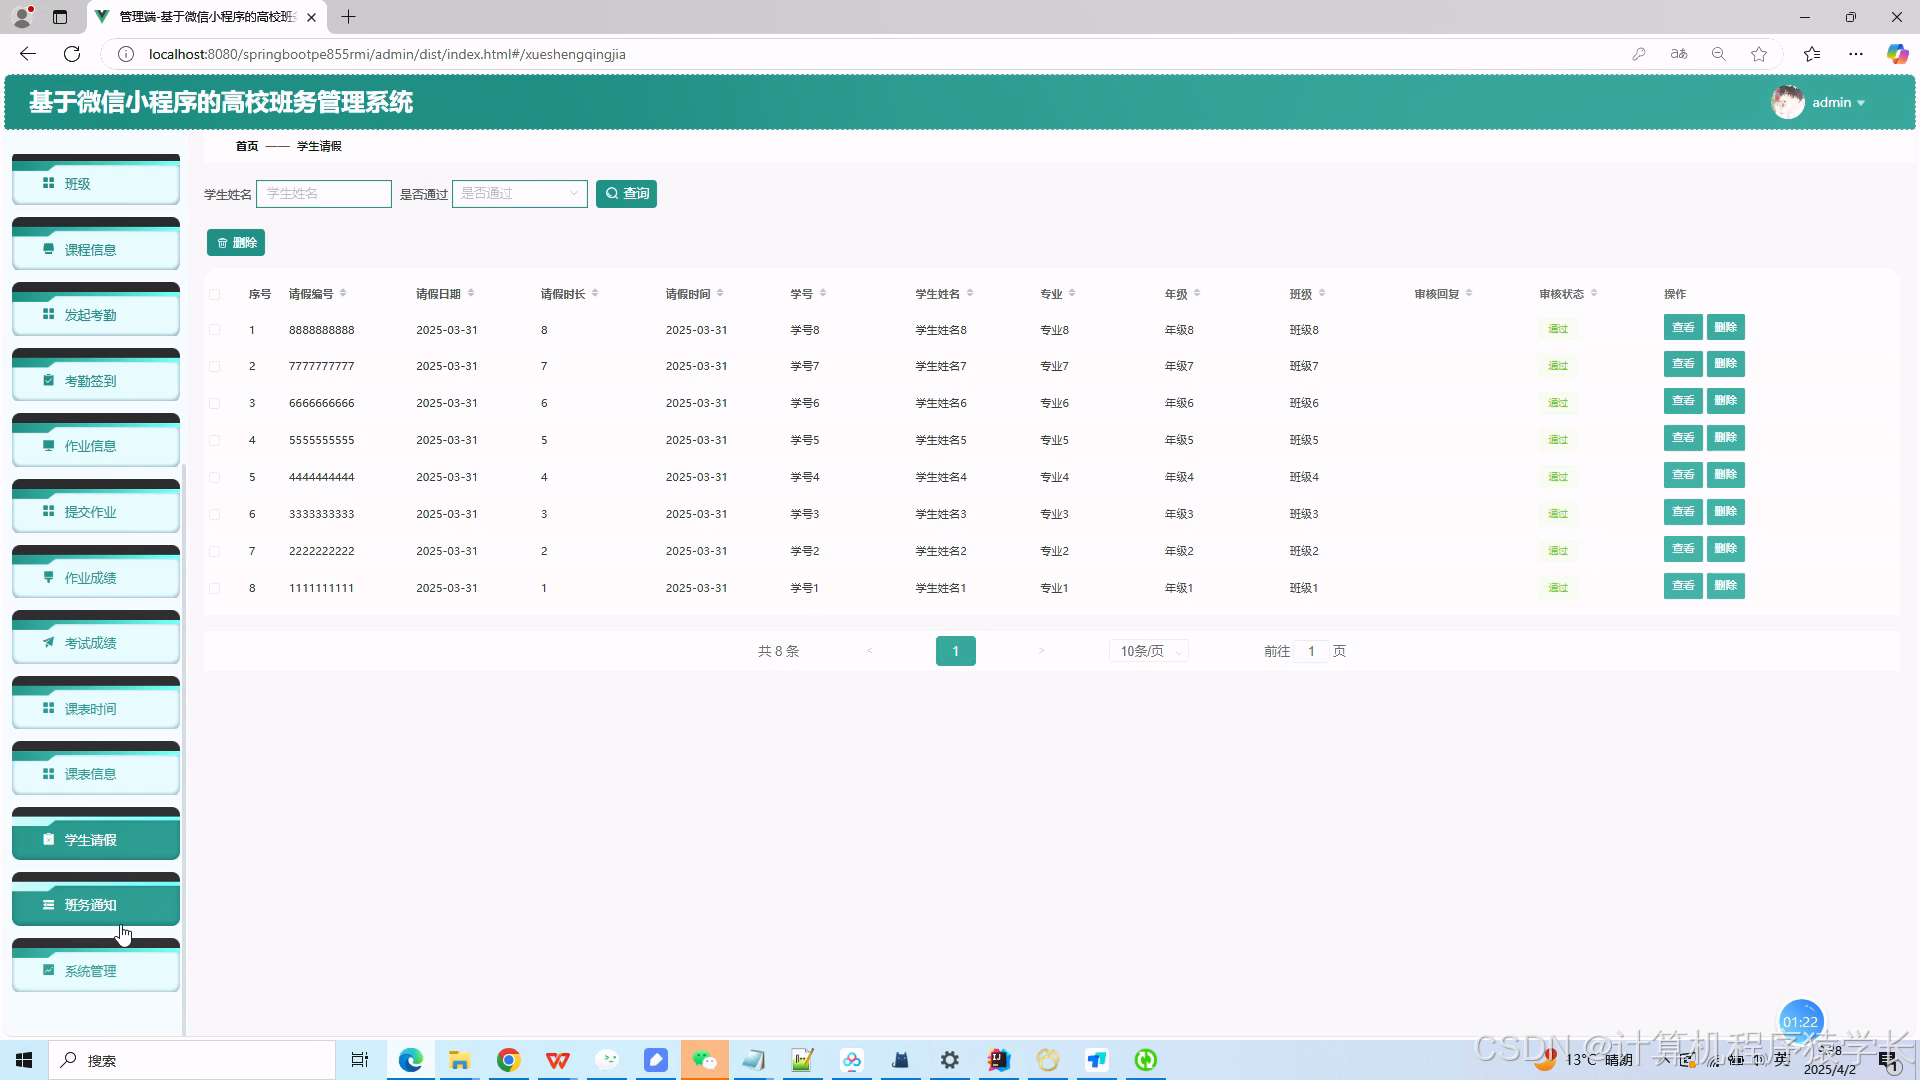
Task: Click 查看 button for 学生姓名7 row
Action: [x=1683, y=364]
